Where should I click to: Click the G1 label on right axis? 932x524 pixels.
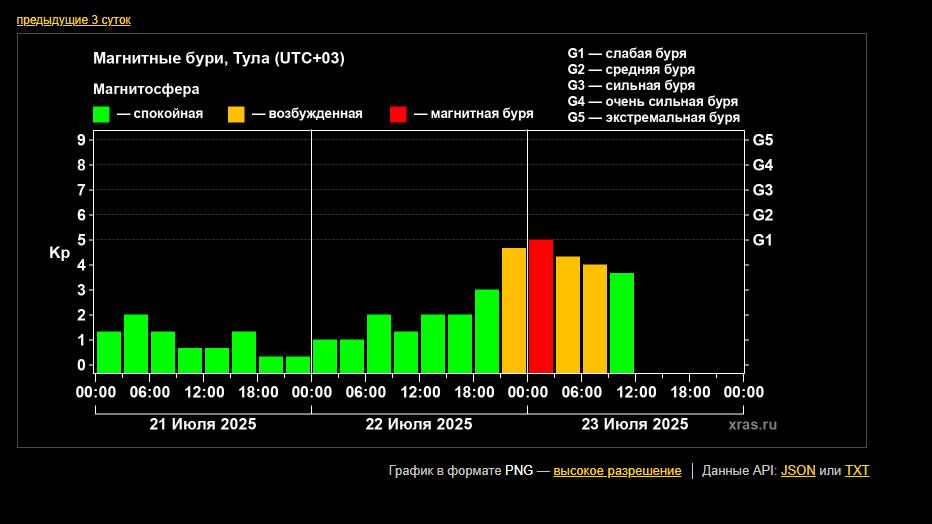763,240
